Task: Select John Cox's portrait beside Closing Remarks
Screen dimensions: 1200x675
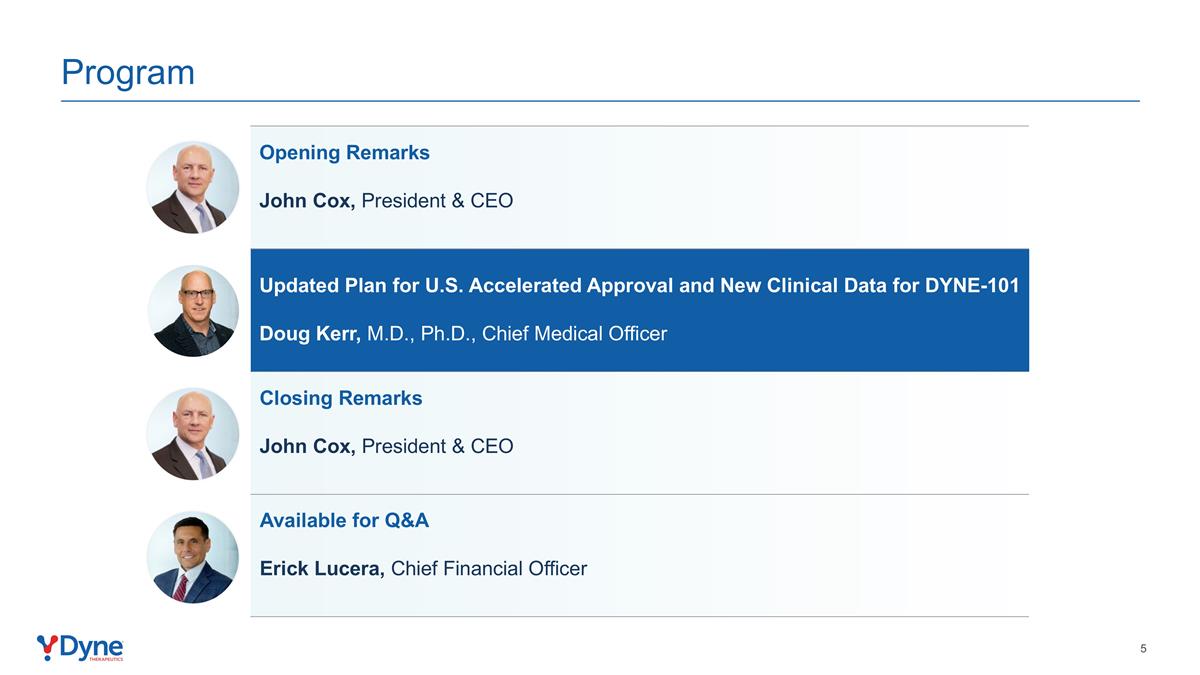Action: (192, 433)
